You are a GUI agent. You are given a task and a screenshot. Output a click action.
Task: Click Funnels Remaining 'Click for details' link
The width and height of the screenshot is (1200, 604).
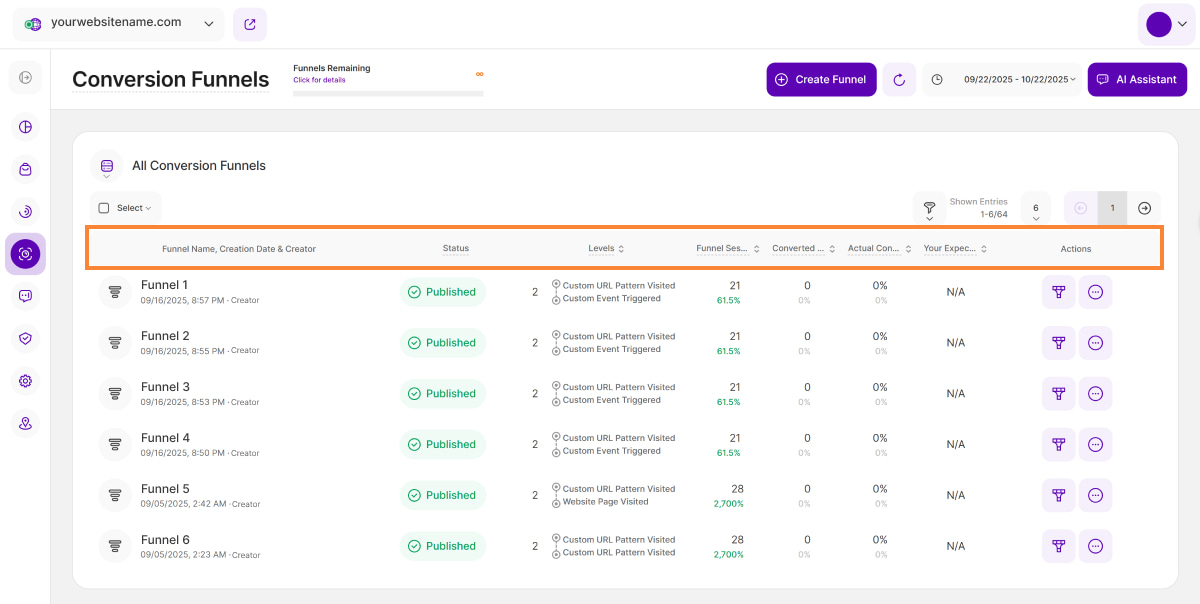click(x=319, y=80)
